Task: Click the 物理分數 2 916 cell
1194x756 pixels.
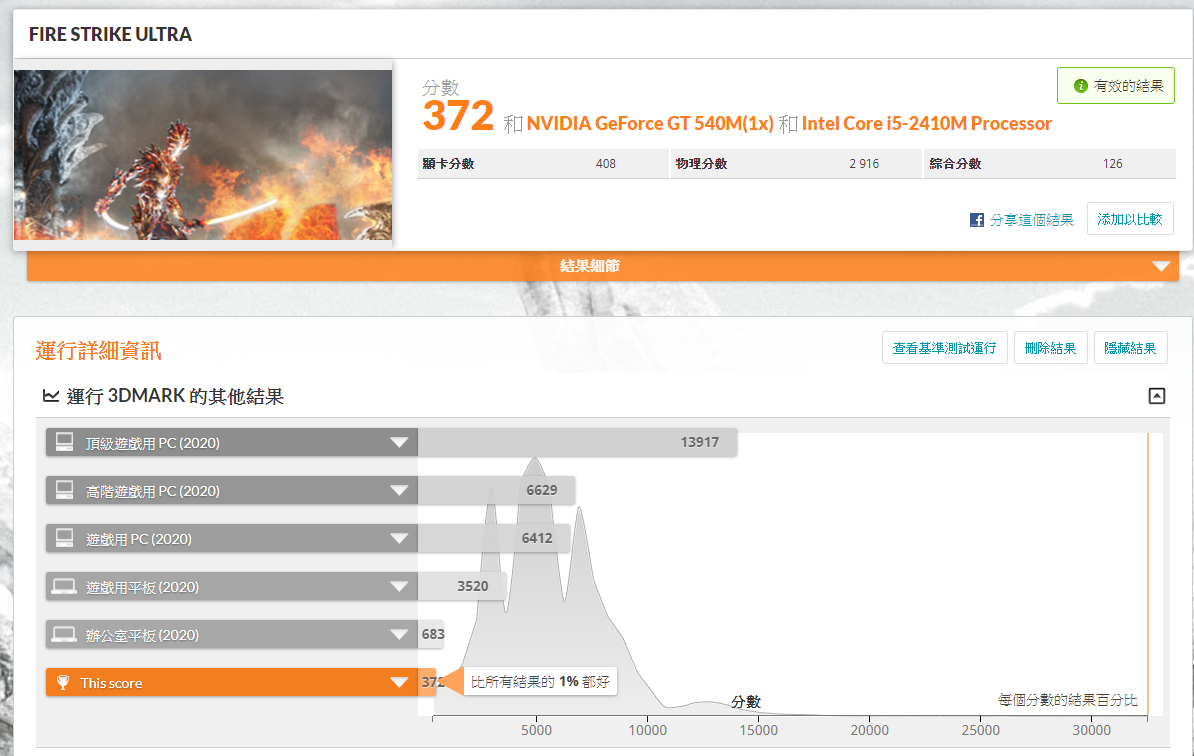Action: (797, 164)
